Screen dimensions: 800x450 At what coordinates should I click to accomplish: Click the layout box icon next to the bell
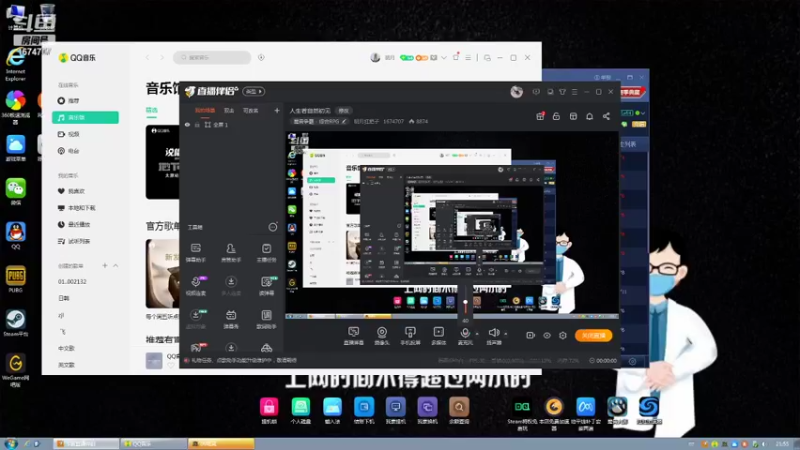click(573, 116)
